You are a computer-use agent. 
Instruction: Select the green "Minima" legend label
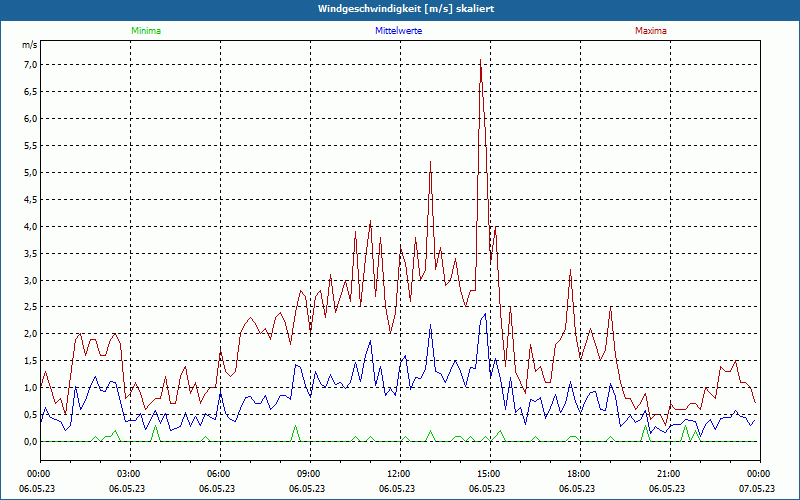tap(146, 31)
